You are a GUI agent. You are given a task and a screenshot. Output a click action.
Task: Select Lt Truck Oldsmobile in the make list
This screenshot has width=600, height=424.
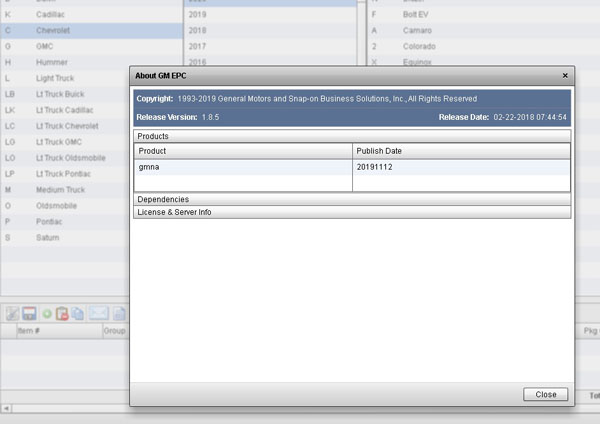click(x=65, y=158)
